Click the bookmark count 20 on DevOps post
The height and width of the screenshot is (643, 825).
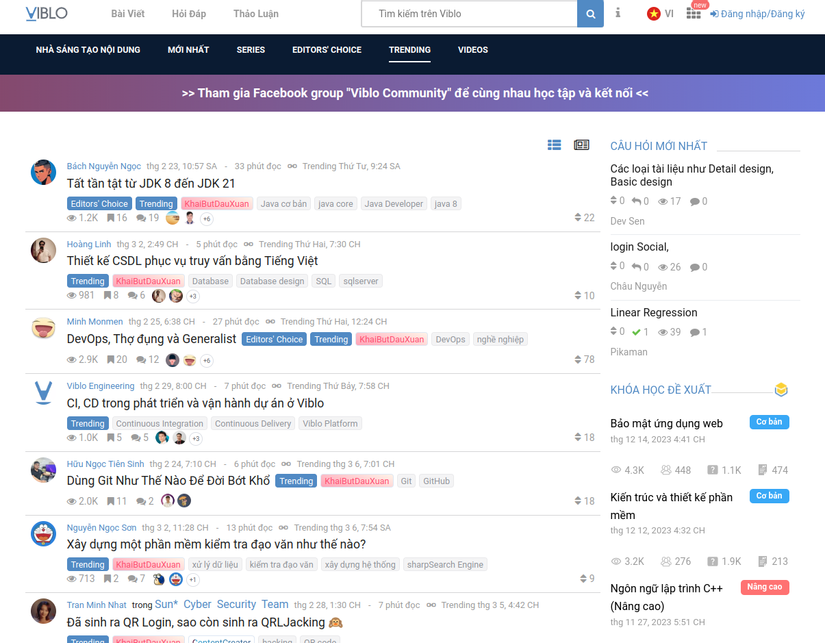point(117,359)
